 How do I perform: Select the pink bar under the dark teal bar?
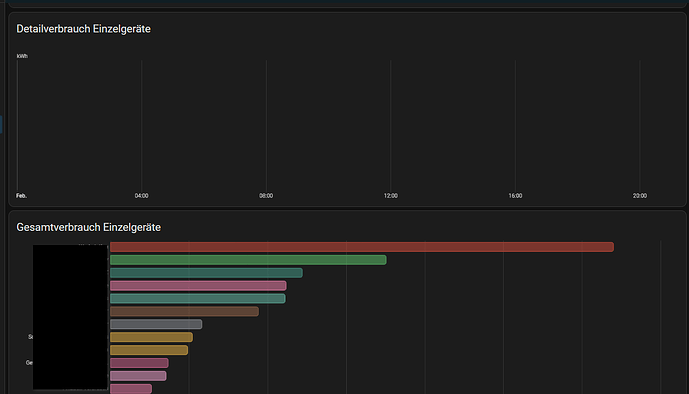(198, 286)
